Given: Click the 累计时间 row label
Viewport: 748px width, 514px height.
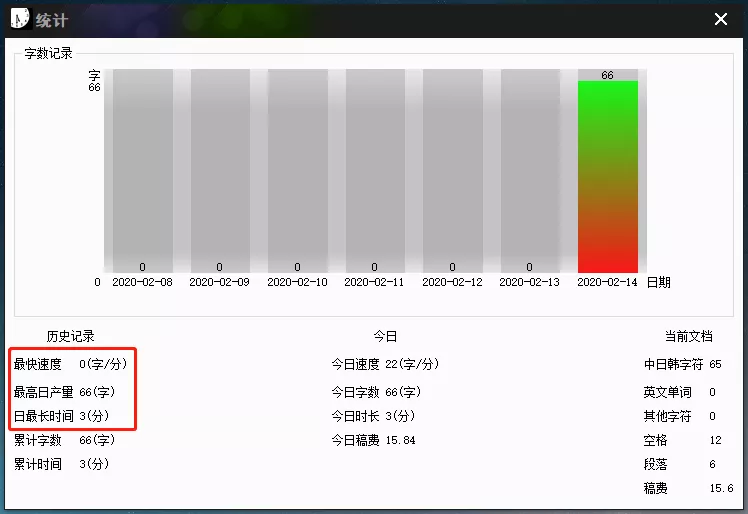Looking at the screenshot, I should pos(38,464).
